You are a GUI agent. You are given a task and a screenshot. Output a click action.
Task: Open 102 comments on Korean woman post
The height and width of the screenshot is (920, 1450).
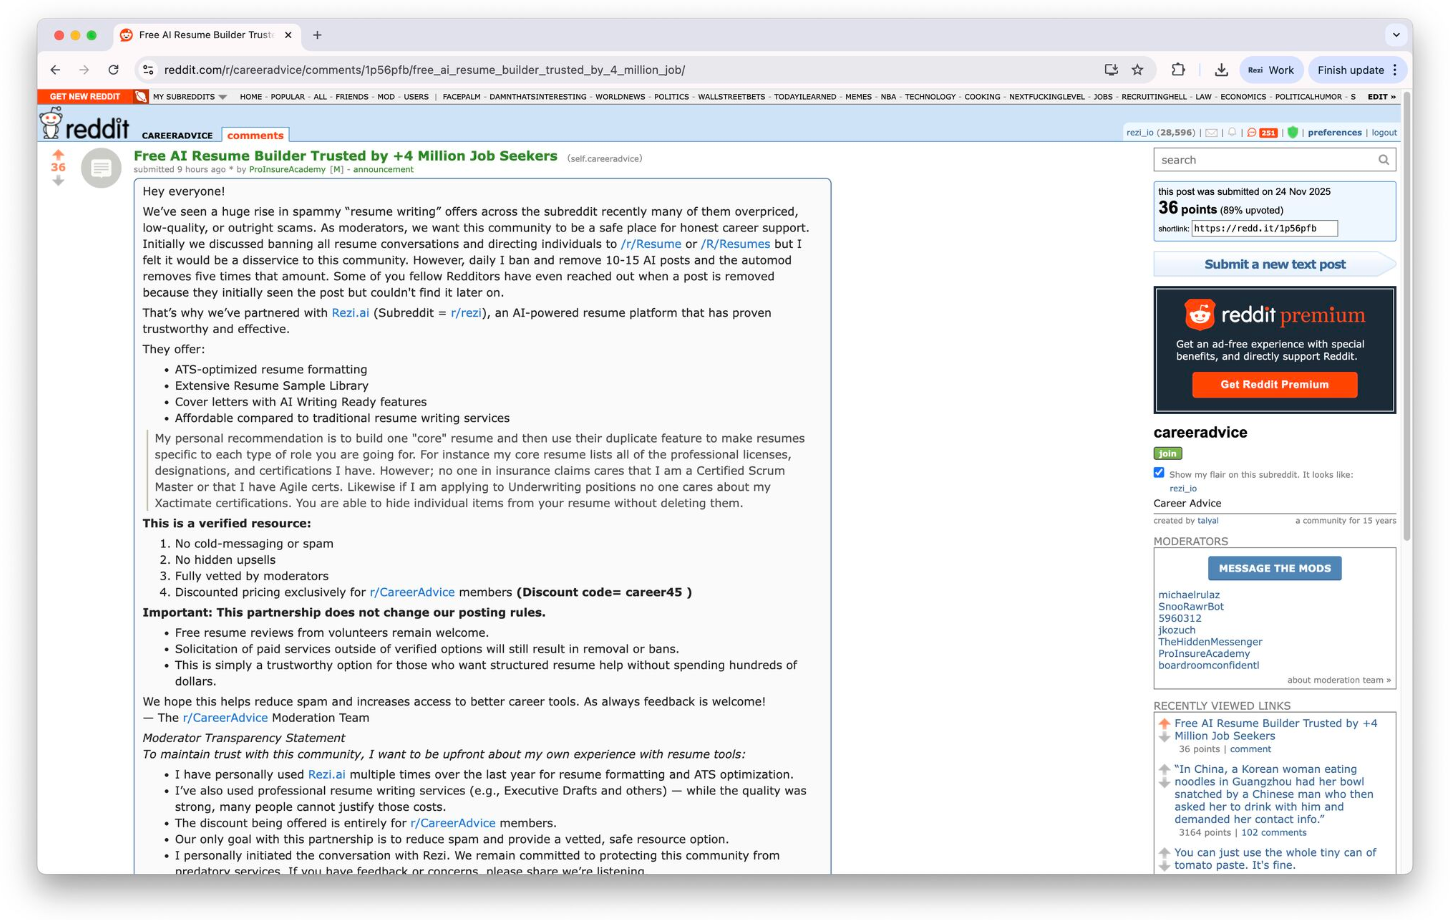point(1274,833)
